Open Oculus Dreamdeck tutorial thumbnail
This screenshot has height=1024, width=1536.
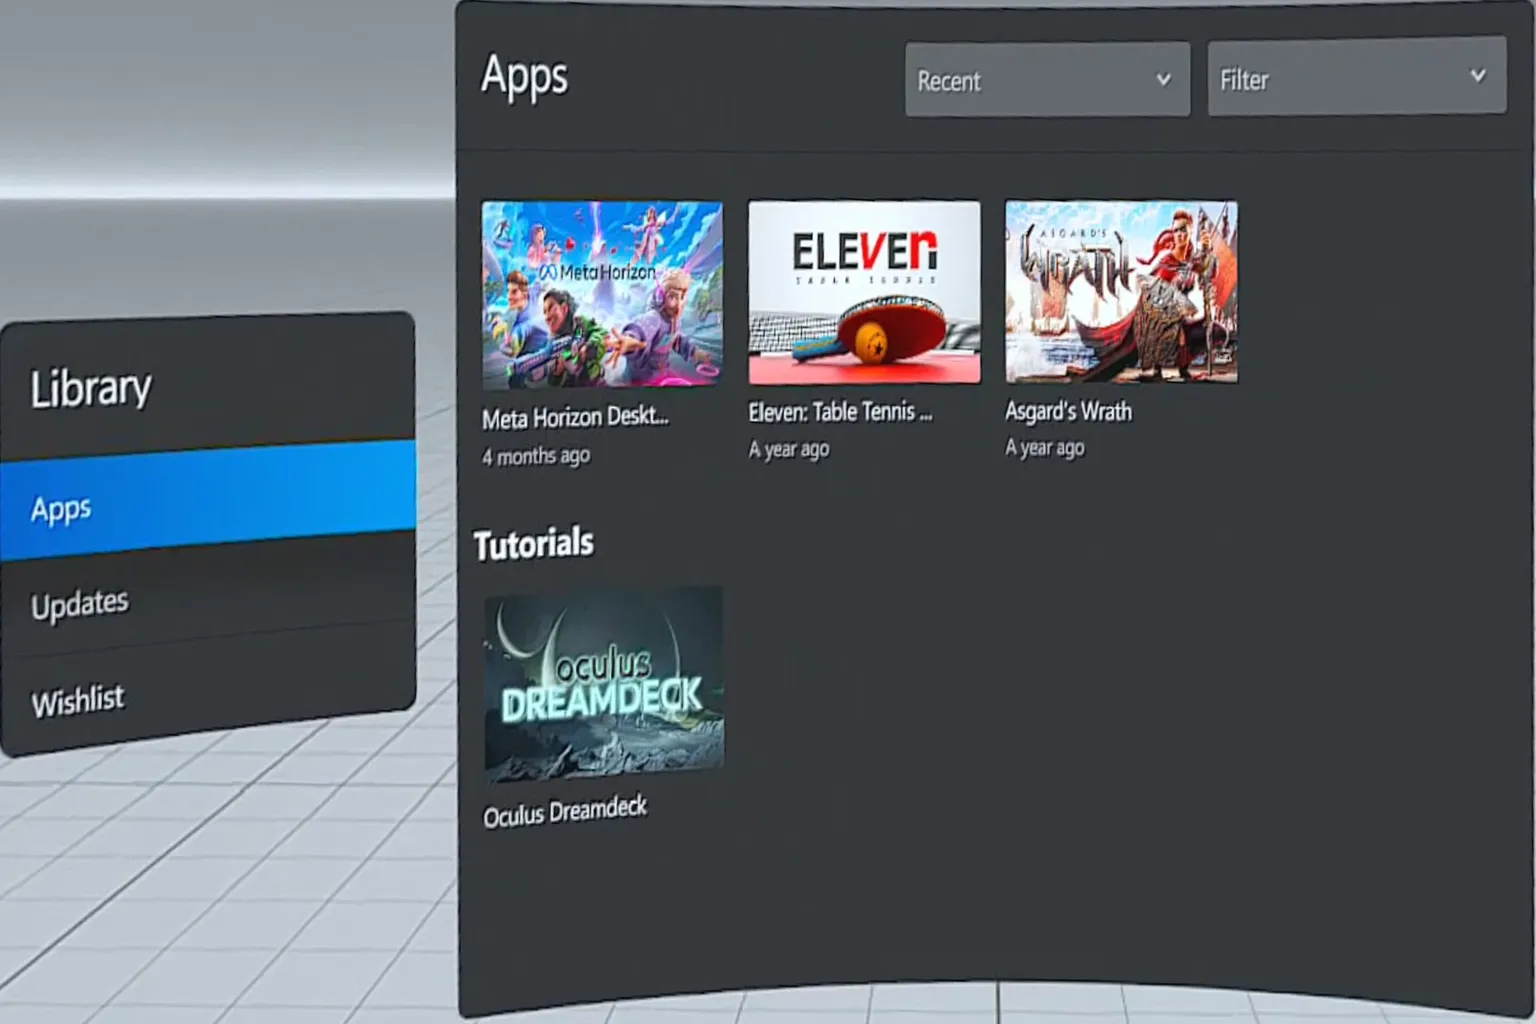tap(604, 683)
